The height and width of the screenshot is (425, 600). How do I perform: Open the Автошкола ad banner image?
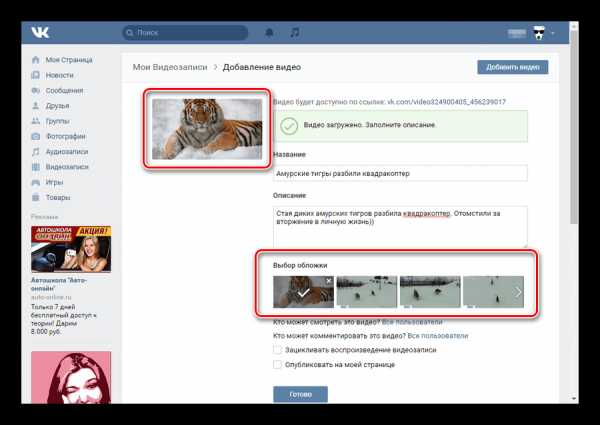coord(71,249)
